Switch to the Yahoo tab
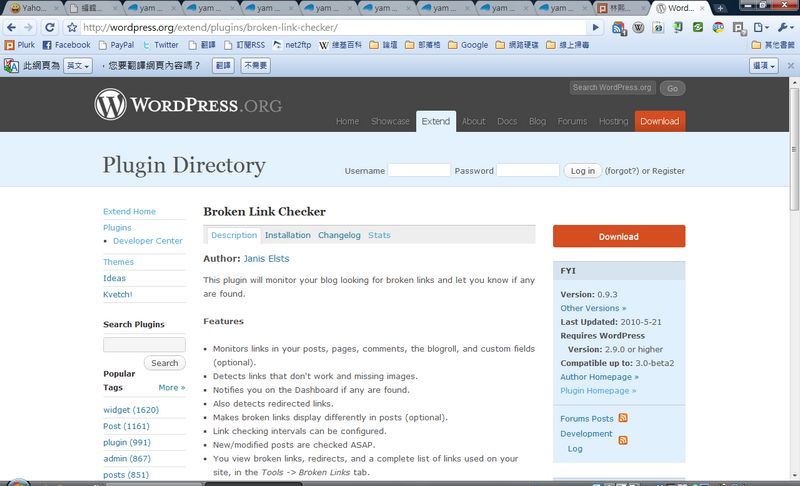The width and height of the screenshot is (800, 486). 32,8
